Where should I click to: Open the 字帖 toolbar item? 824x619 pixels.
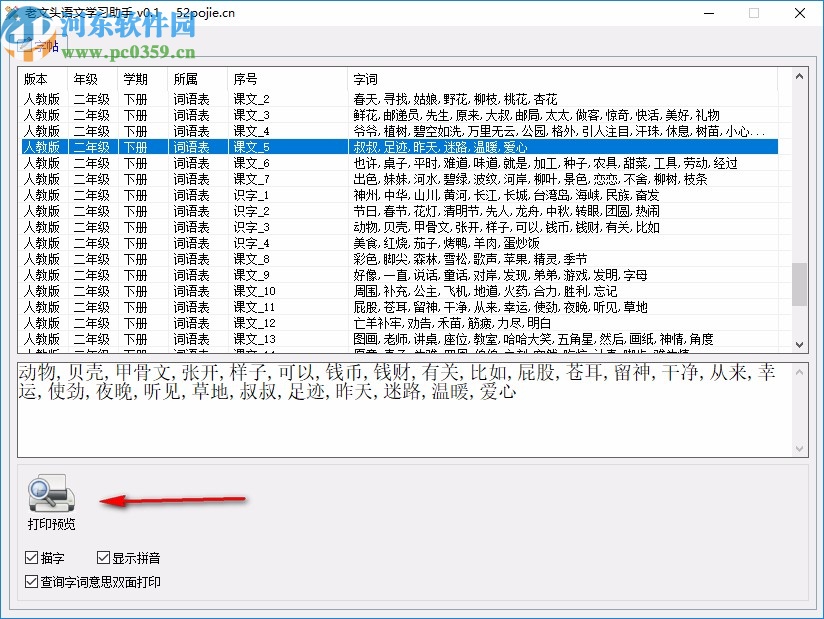(38, 46)
